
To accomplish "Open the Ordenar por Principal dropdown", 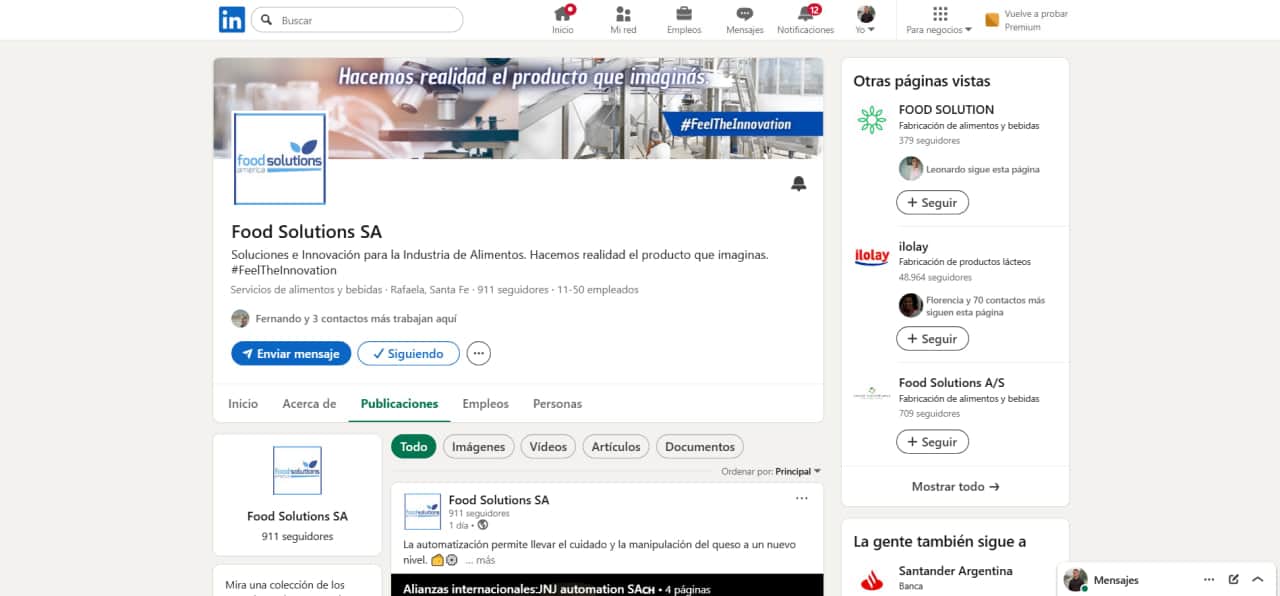I will [x=797, y=471].
